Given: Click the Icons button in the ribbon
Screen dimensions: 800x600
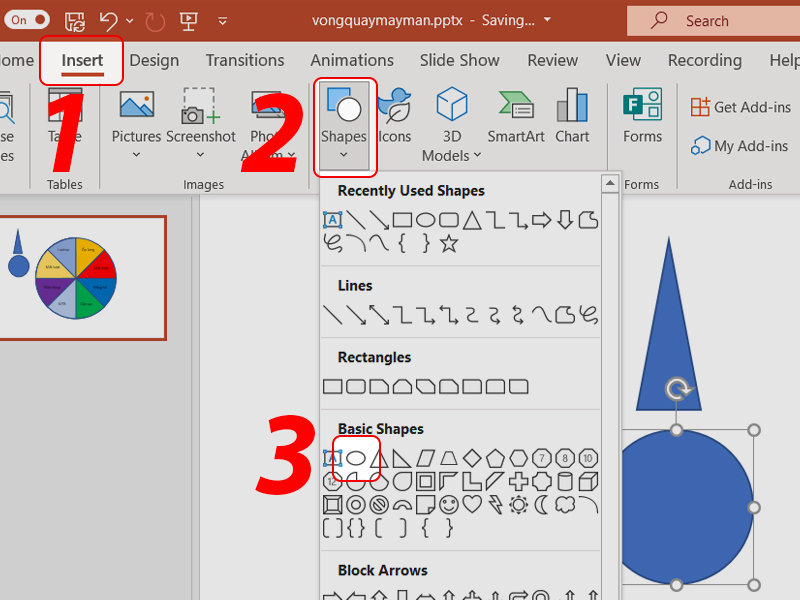Looking at the screenshot, I should click(x=394, y=118).
